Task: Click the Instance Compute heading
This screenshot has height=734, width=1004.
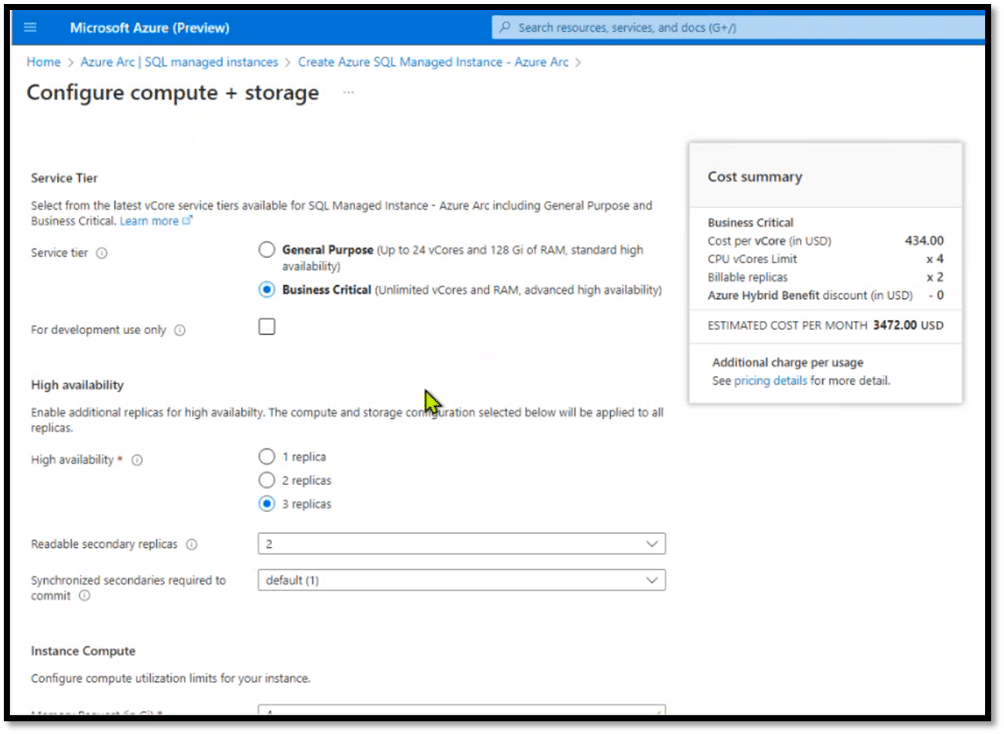Action: point(83,651)
